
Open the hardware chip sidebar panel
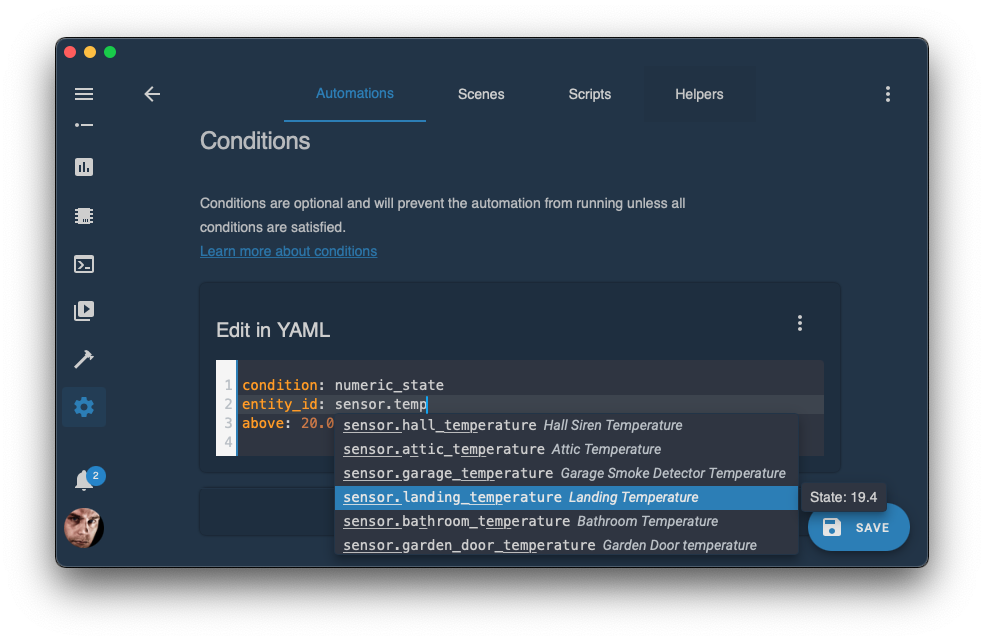pyautogui.click(x=84, y=215)
